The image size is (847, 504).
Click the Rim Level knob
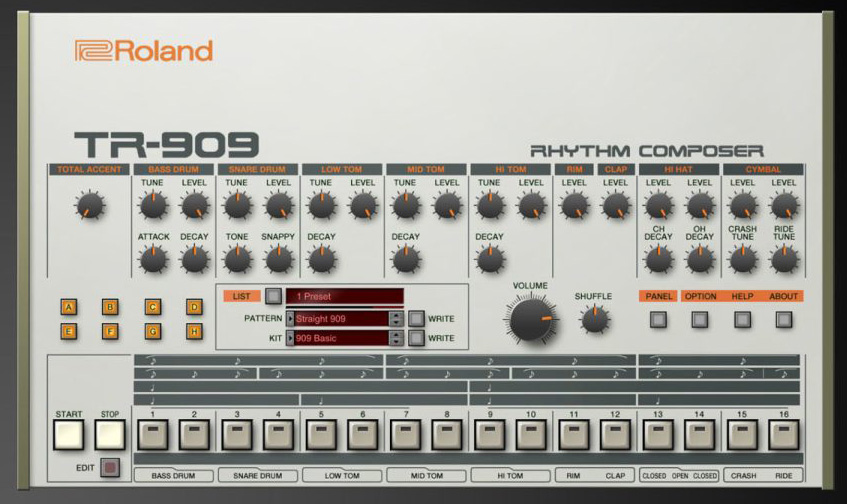pyautogui.click(x=574, y=206)
